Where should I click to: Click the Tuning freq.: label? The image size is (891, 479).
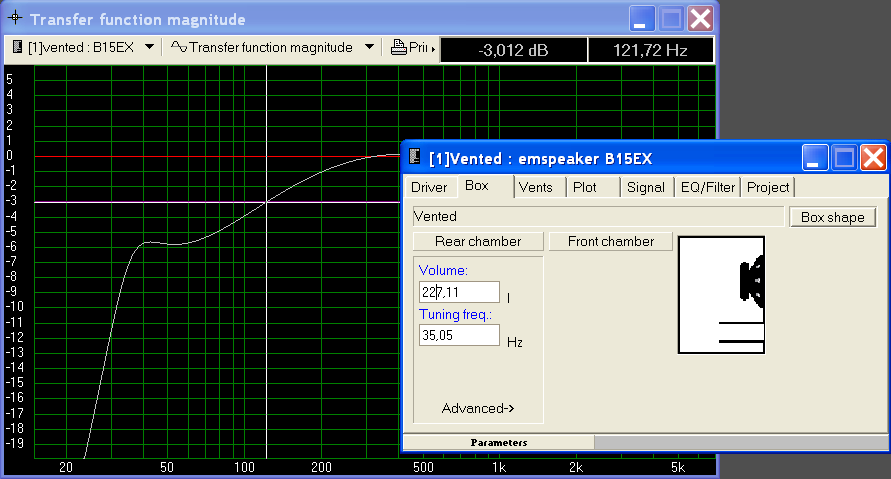tap(456, 314)
